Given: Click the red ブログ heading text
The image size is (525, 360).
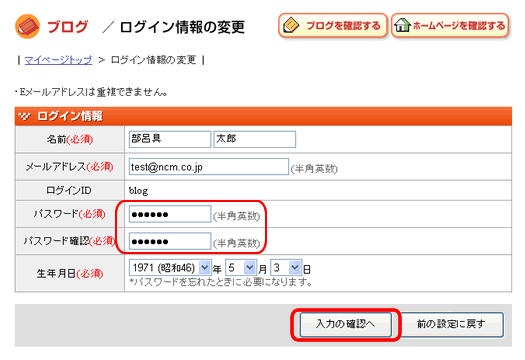Looking at the screenshot, I should tap(68, 26).
